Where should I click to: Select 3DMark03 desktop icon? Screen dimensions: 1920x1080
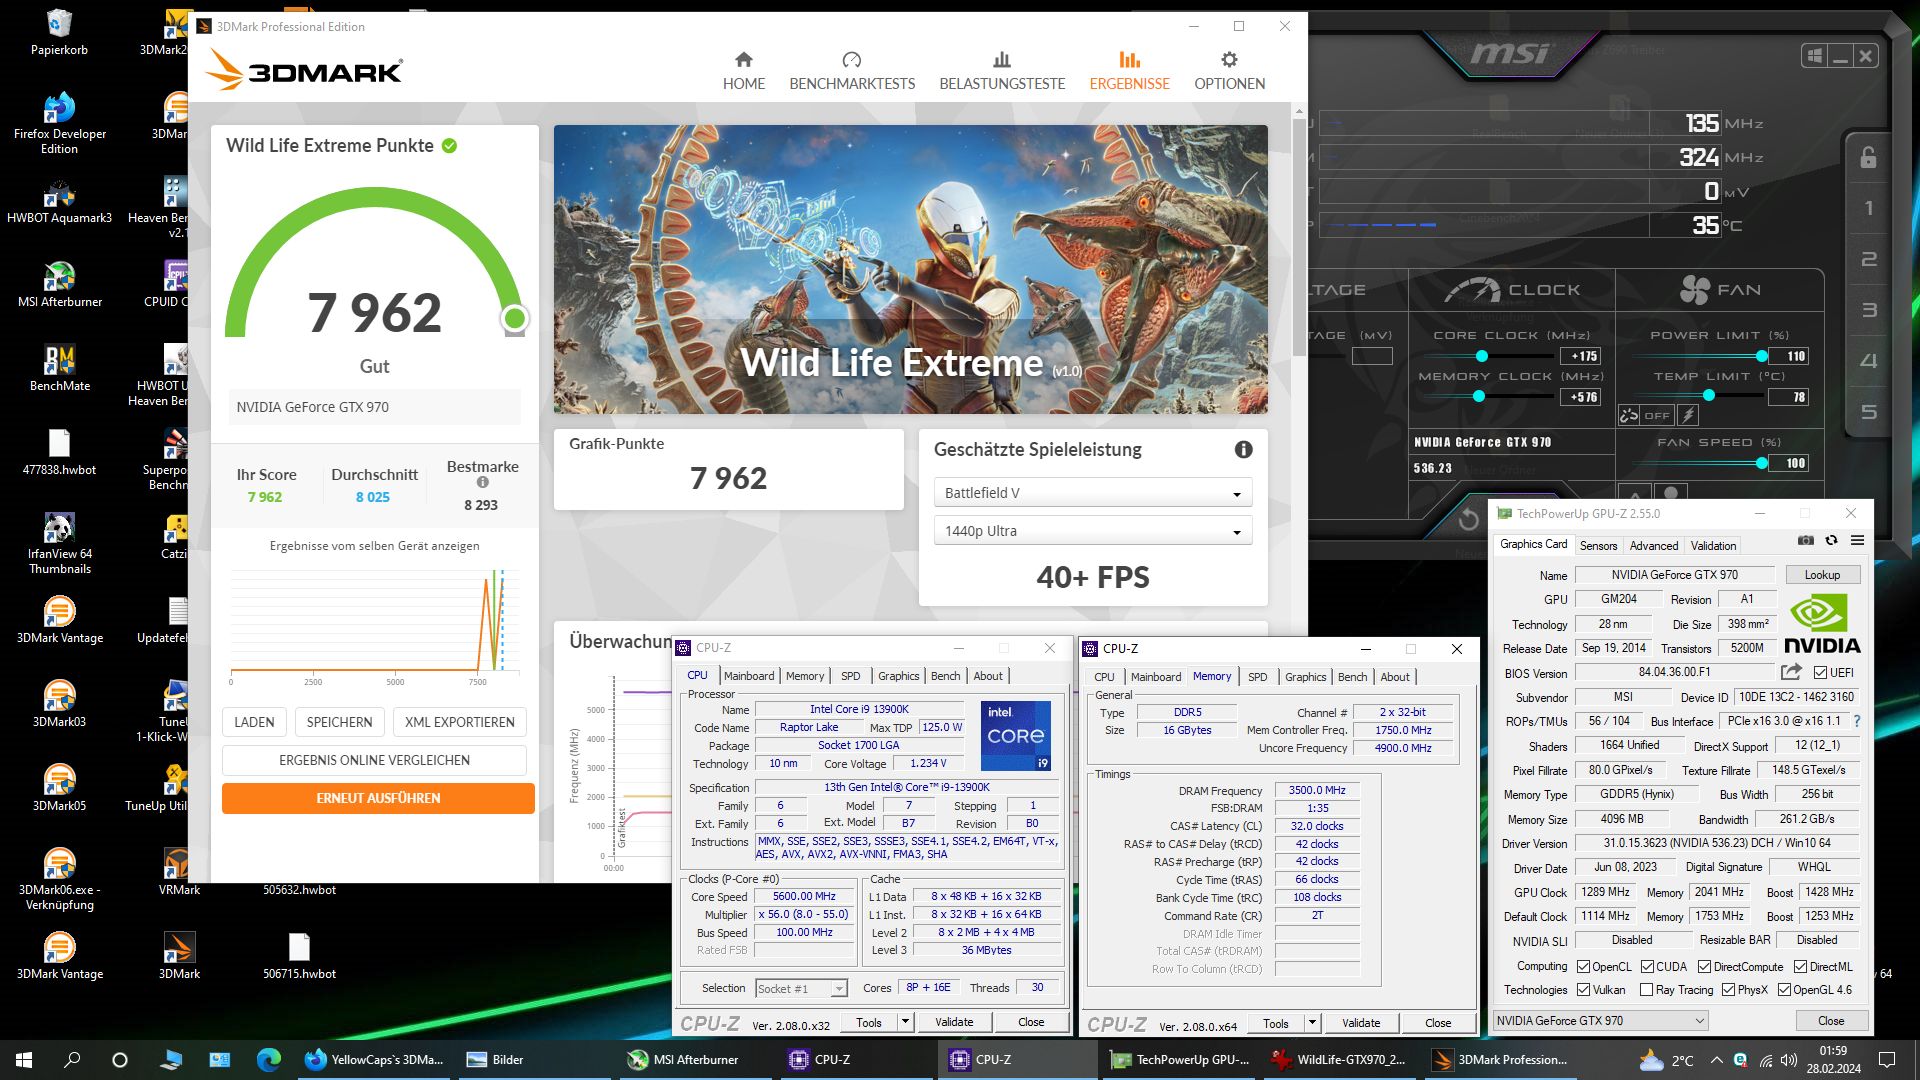click(59, 704)
